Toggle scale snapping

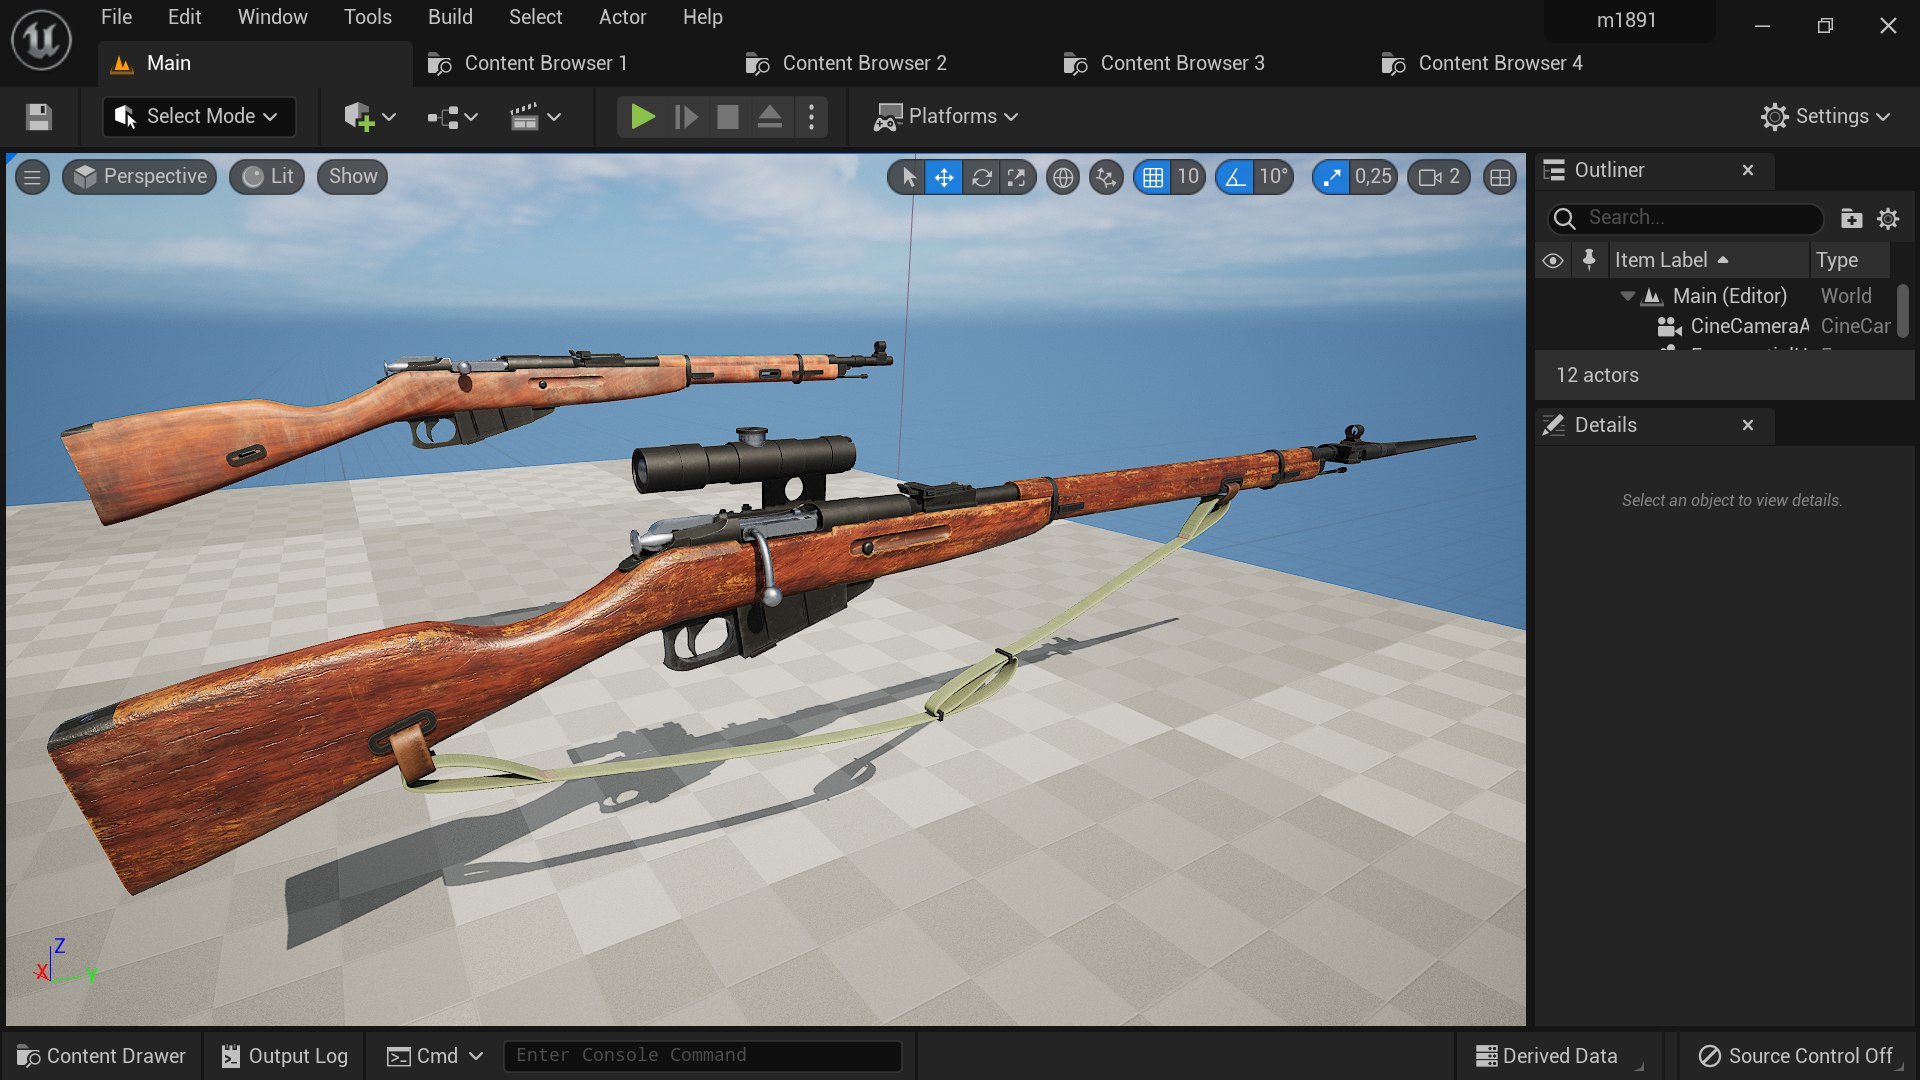click(1332, 177)
